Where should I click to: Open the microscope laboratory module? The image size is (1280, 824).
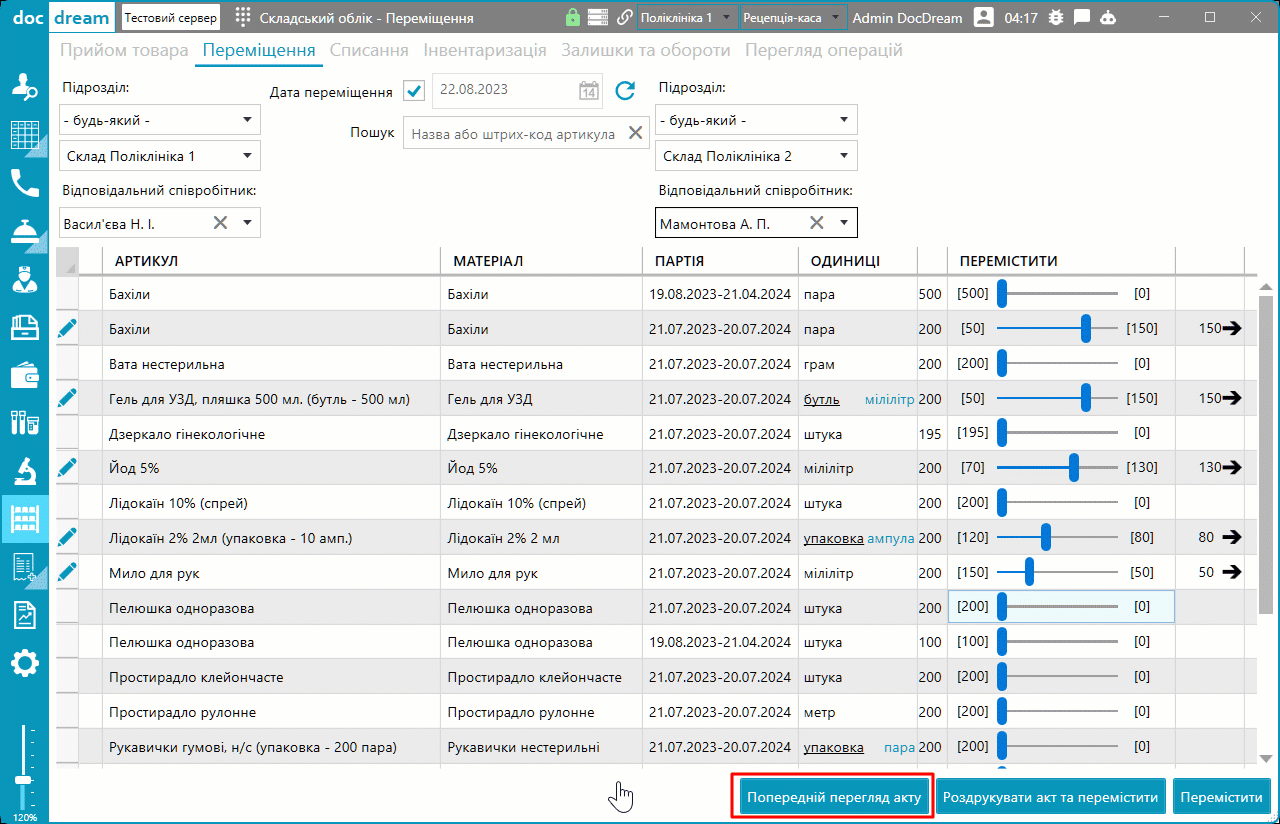click(24, 470)
